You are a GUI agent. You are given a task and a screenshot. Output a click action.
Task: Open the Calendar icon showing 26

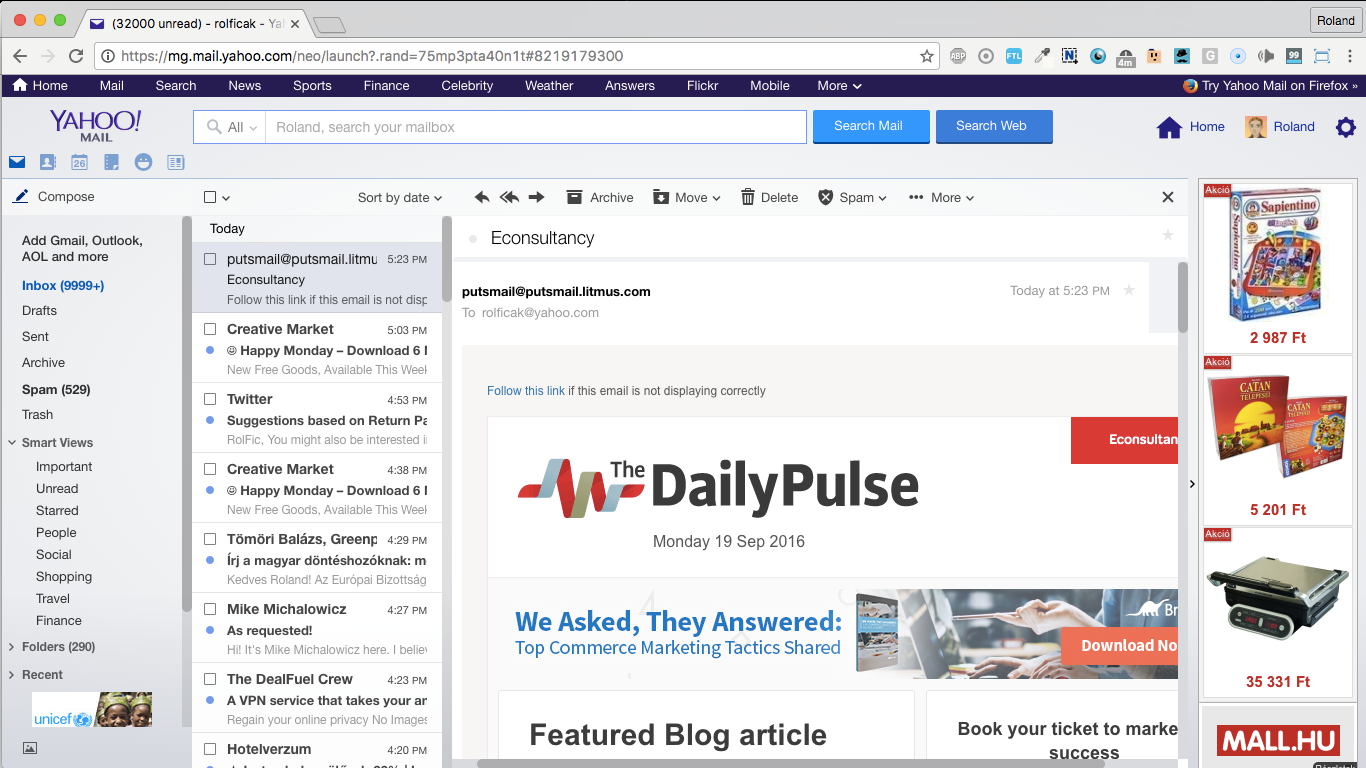79,161
